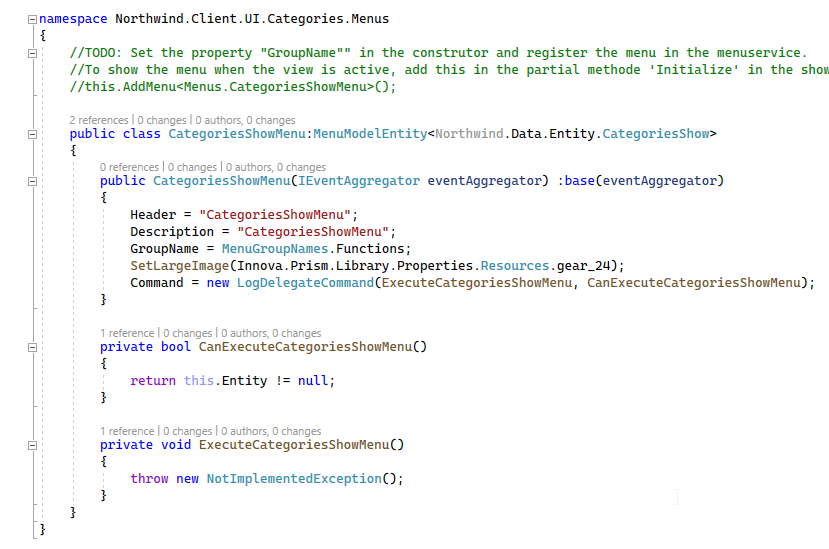
Task: Open "0 references" CodeLens above the constructor
Action: 130,167
